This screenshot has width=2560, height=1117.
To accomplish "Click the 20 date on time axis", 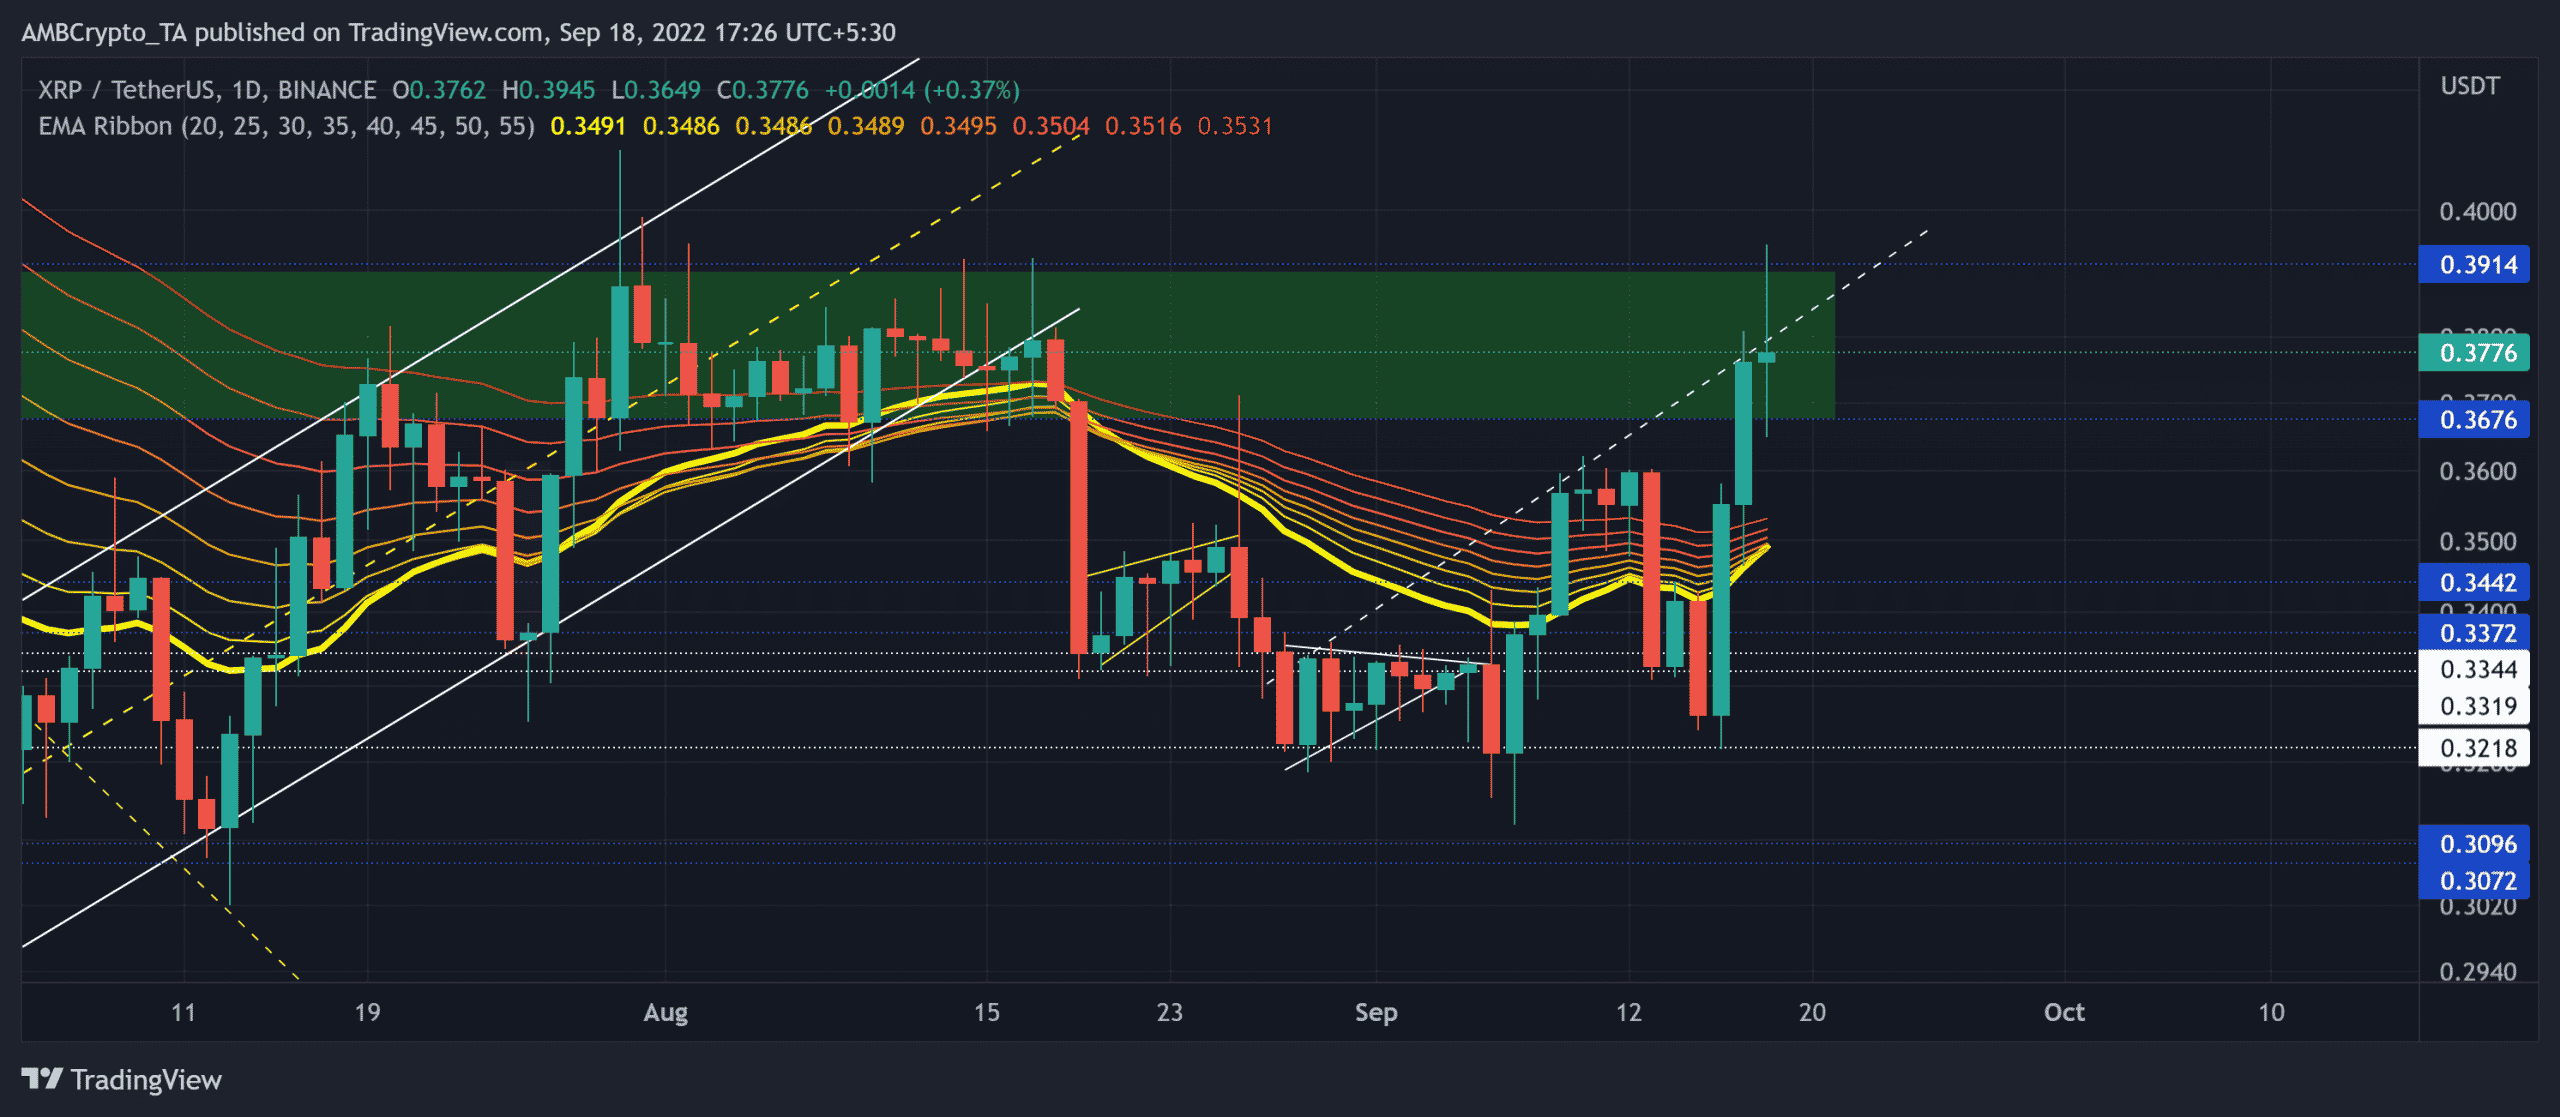I will point(1812,1012).
